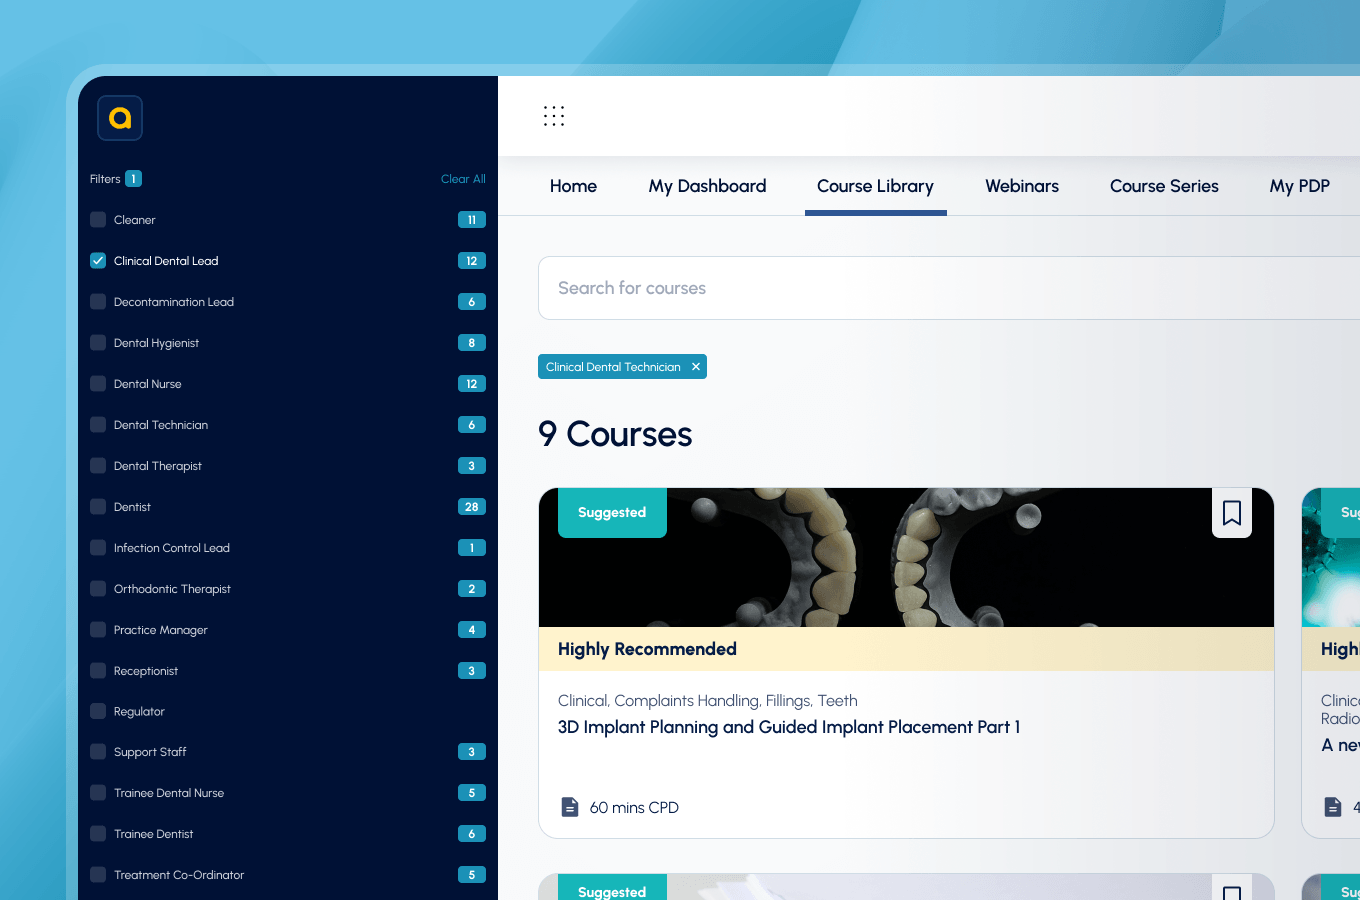Go to the Home tab
The width and height of the screenshot is (1360, 900).
pyautogui.click(x=573, y=186)
